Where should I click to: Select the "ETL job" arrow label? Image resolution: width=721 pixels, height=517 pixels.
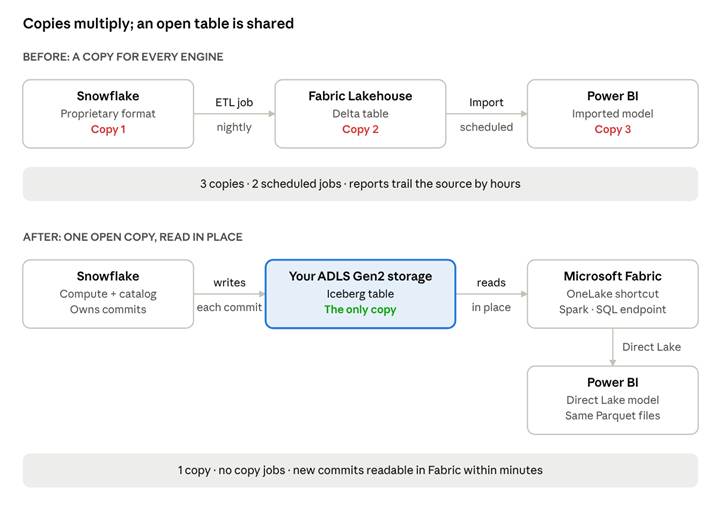click(234, 103)
